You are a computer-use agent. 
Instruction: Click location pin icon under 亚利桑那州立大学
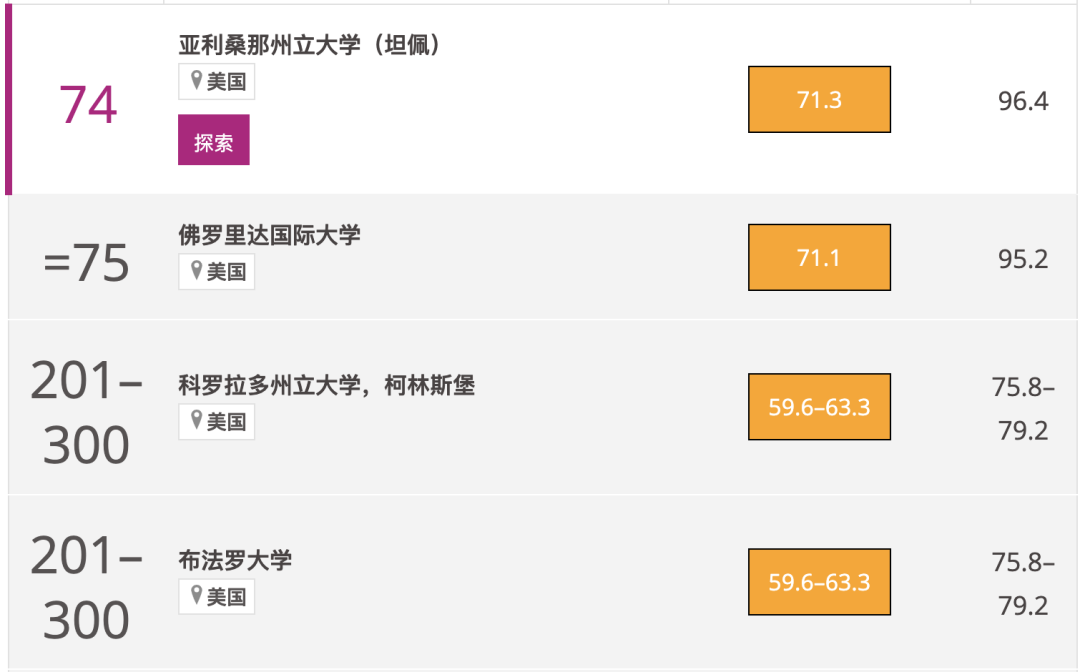tap(196, 81)
